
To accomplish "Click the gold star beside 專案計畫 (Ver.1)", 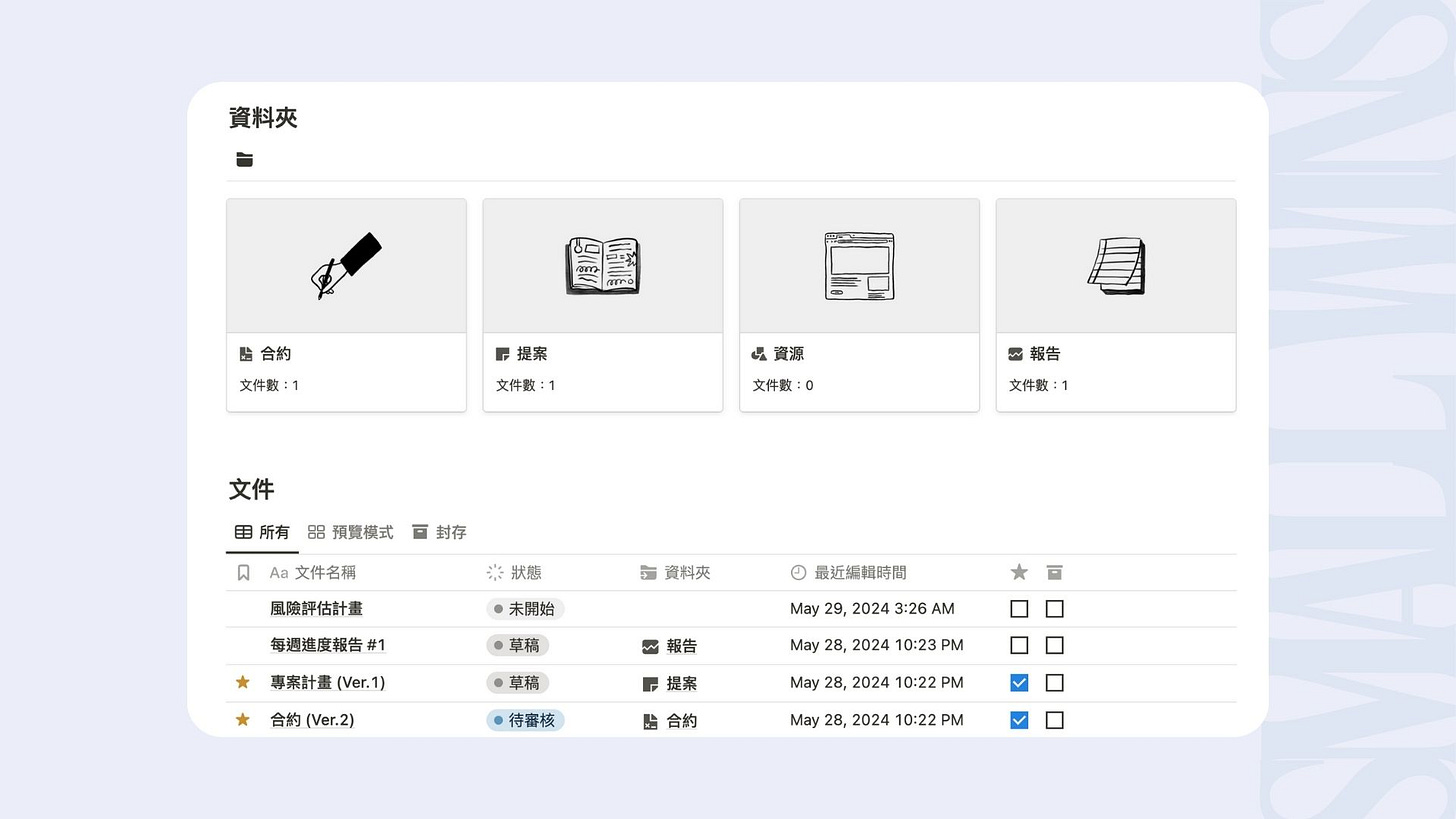I will [242, 682].
